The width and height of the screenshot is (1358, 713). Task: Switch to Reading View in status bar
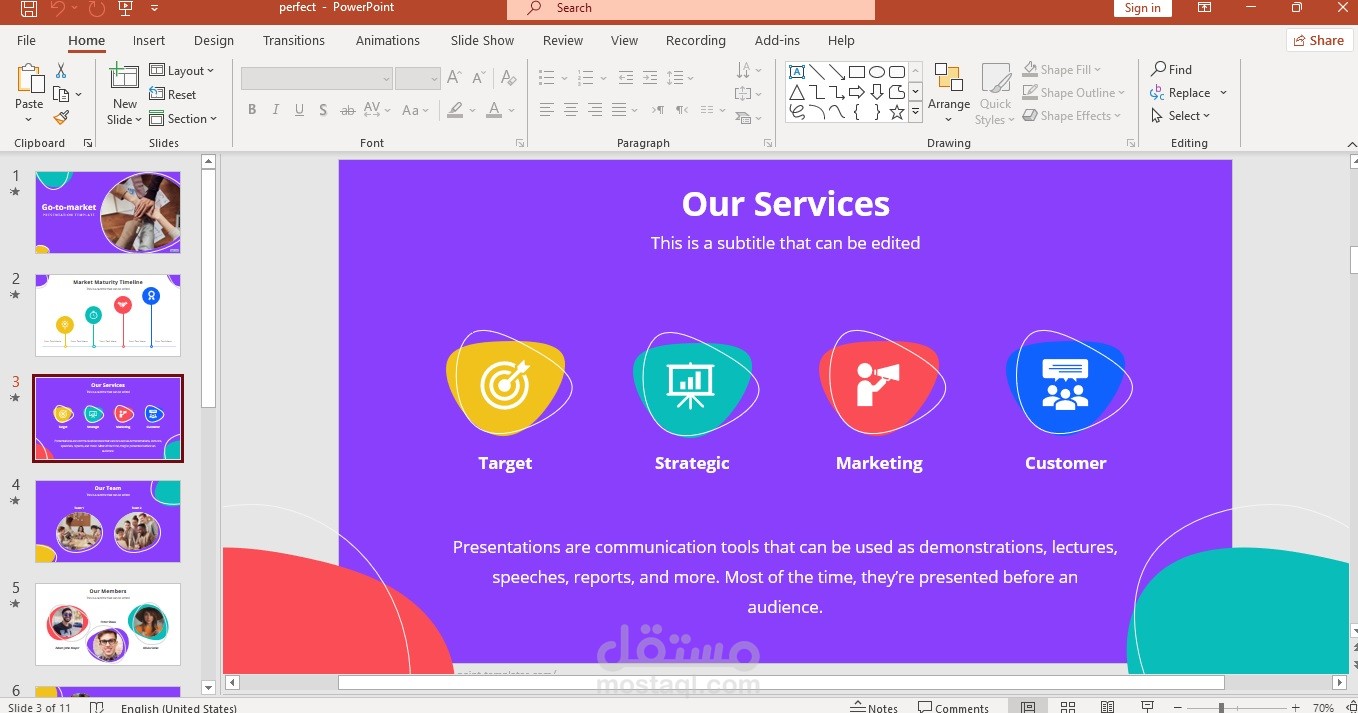1107,707
